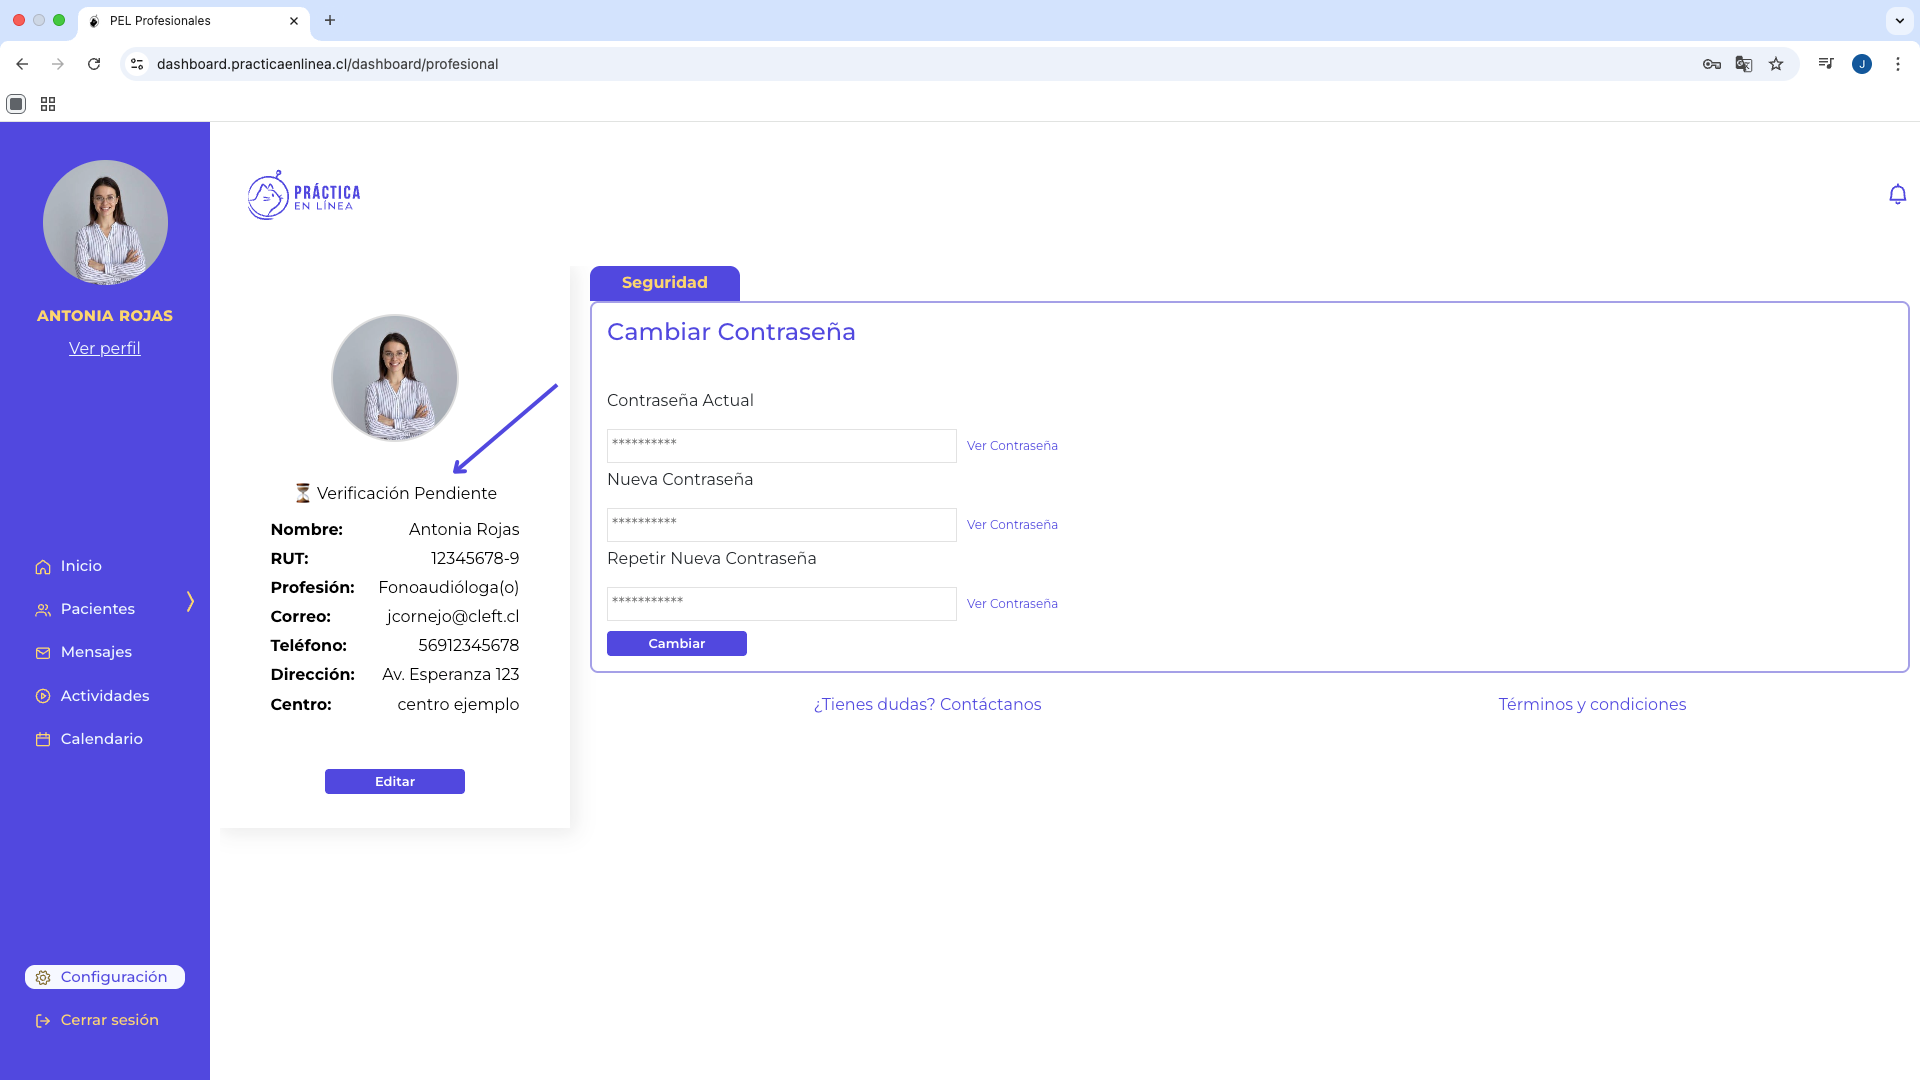This screenshot has height=1080, width=1920.
Task: Open the Calendario page
Action: click(x=101, y=739)
